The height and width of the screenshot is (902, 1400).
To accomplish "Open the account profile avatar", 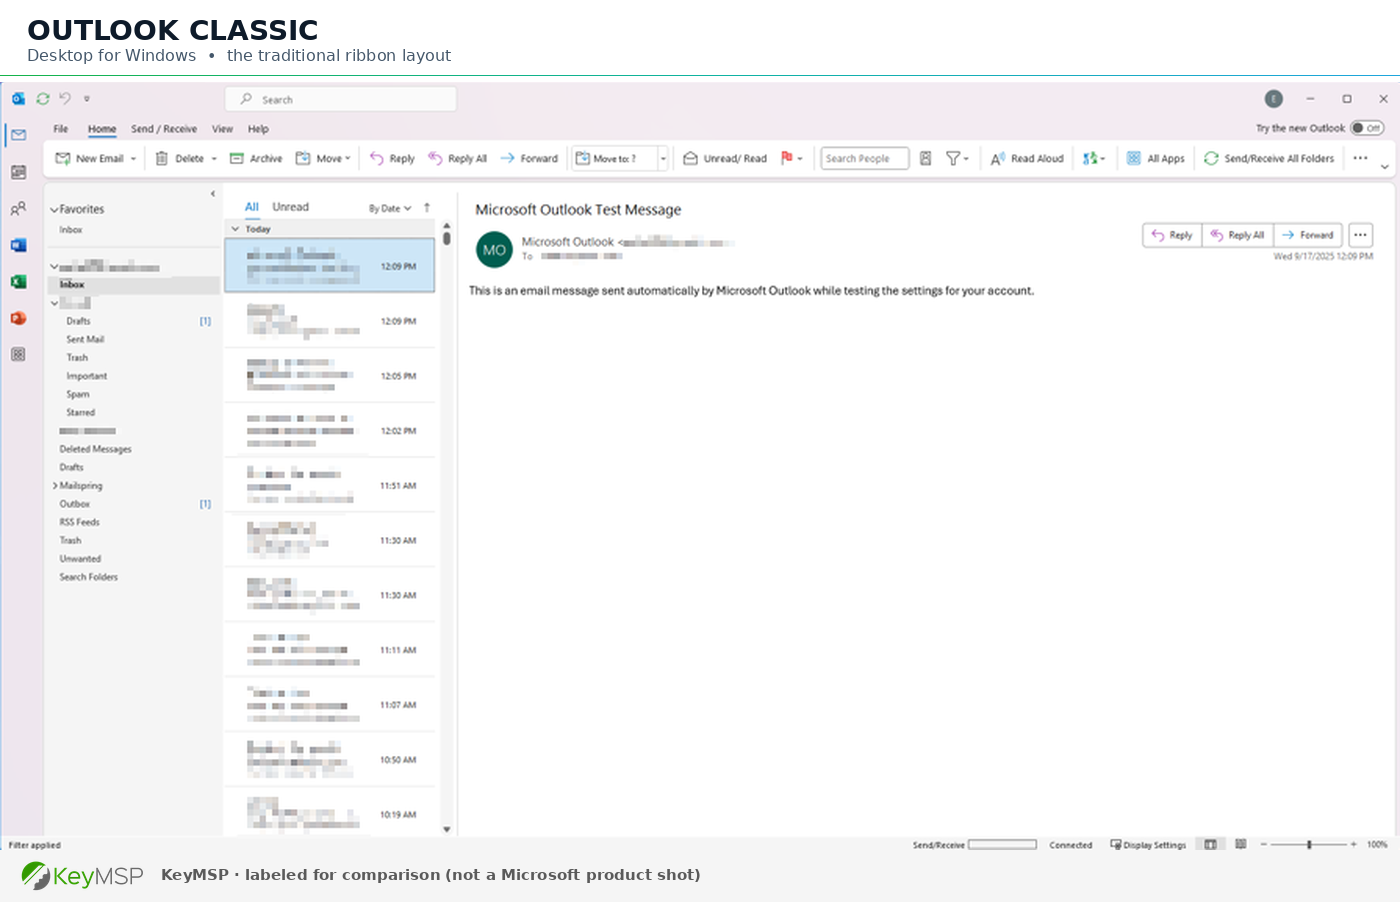I will pos(1273,99).
